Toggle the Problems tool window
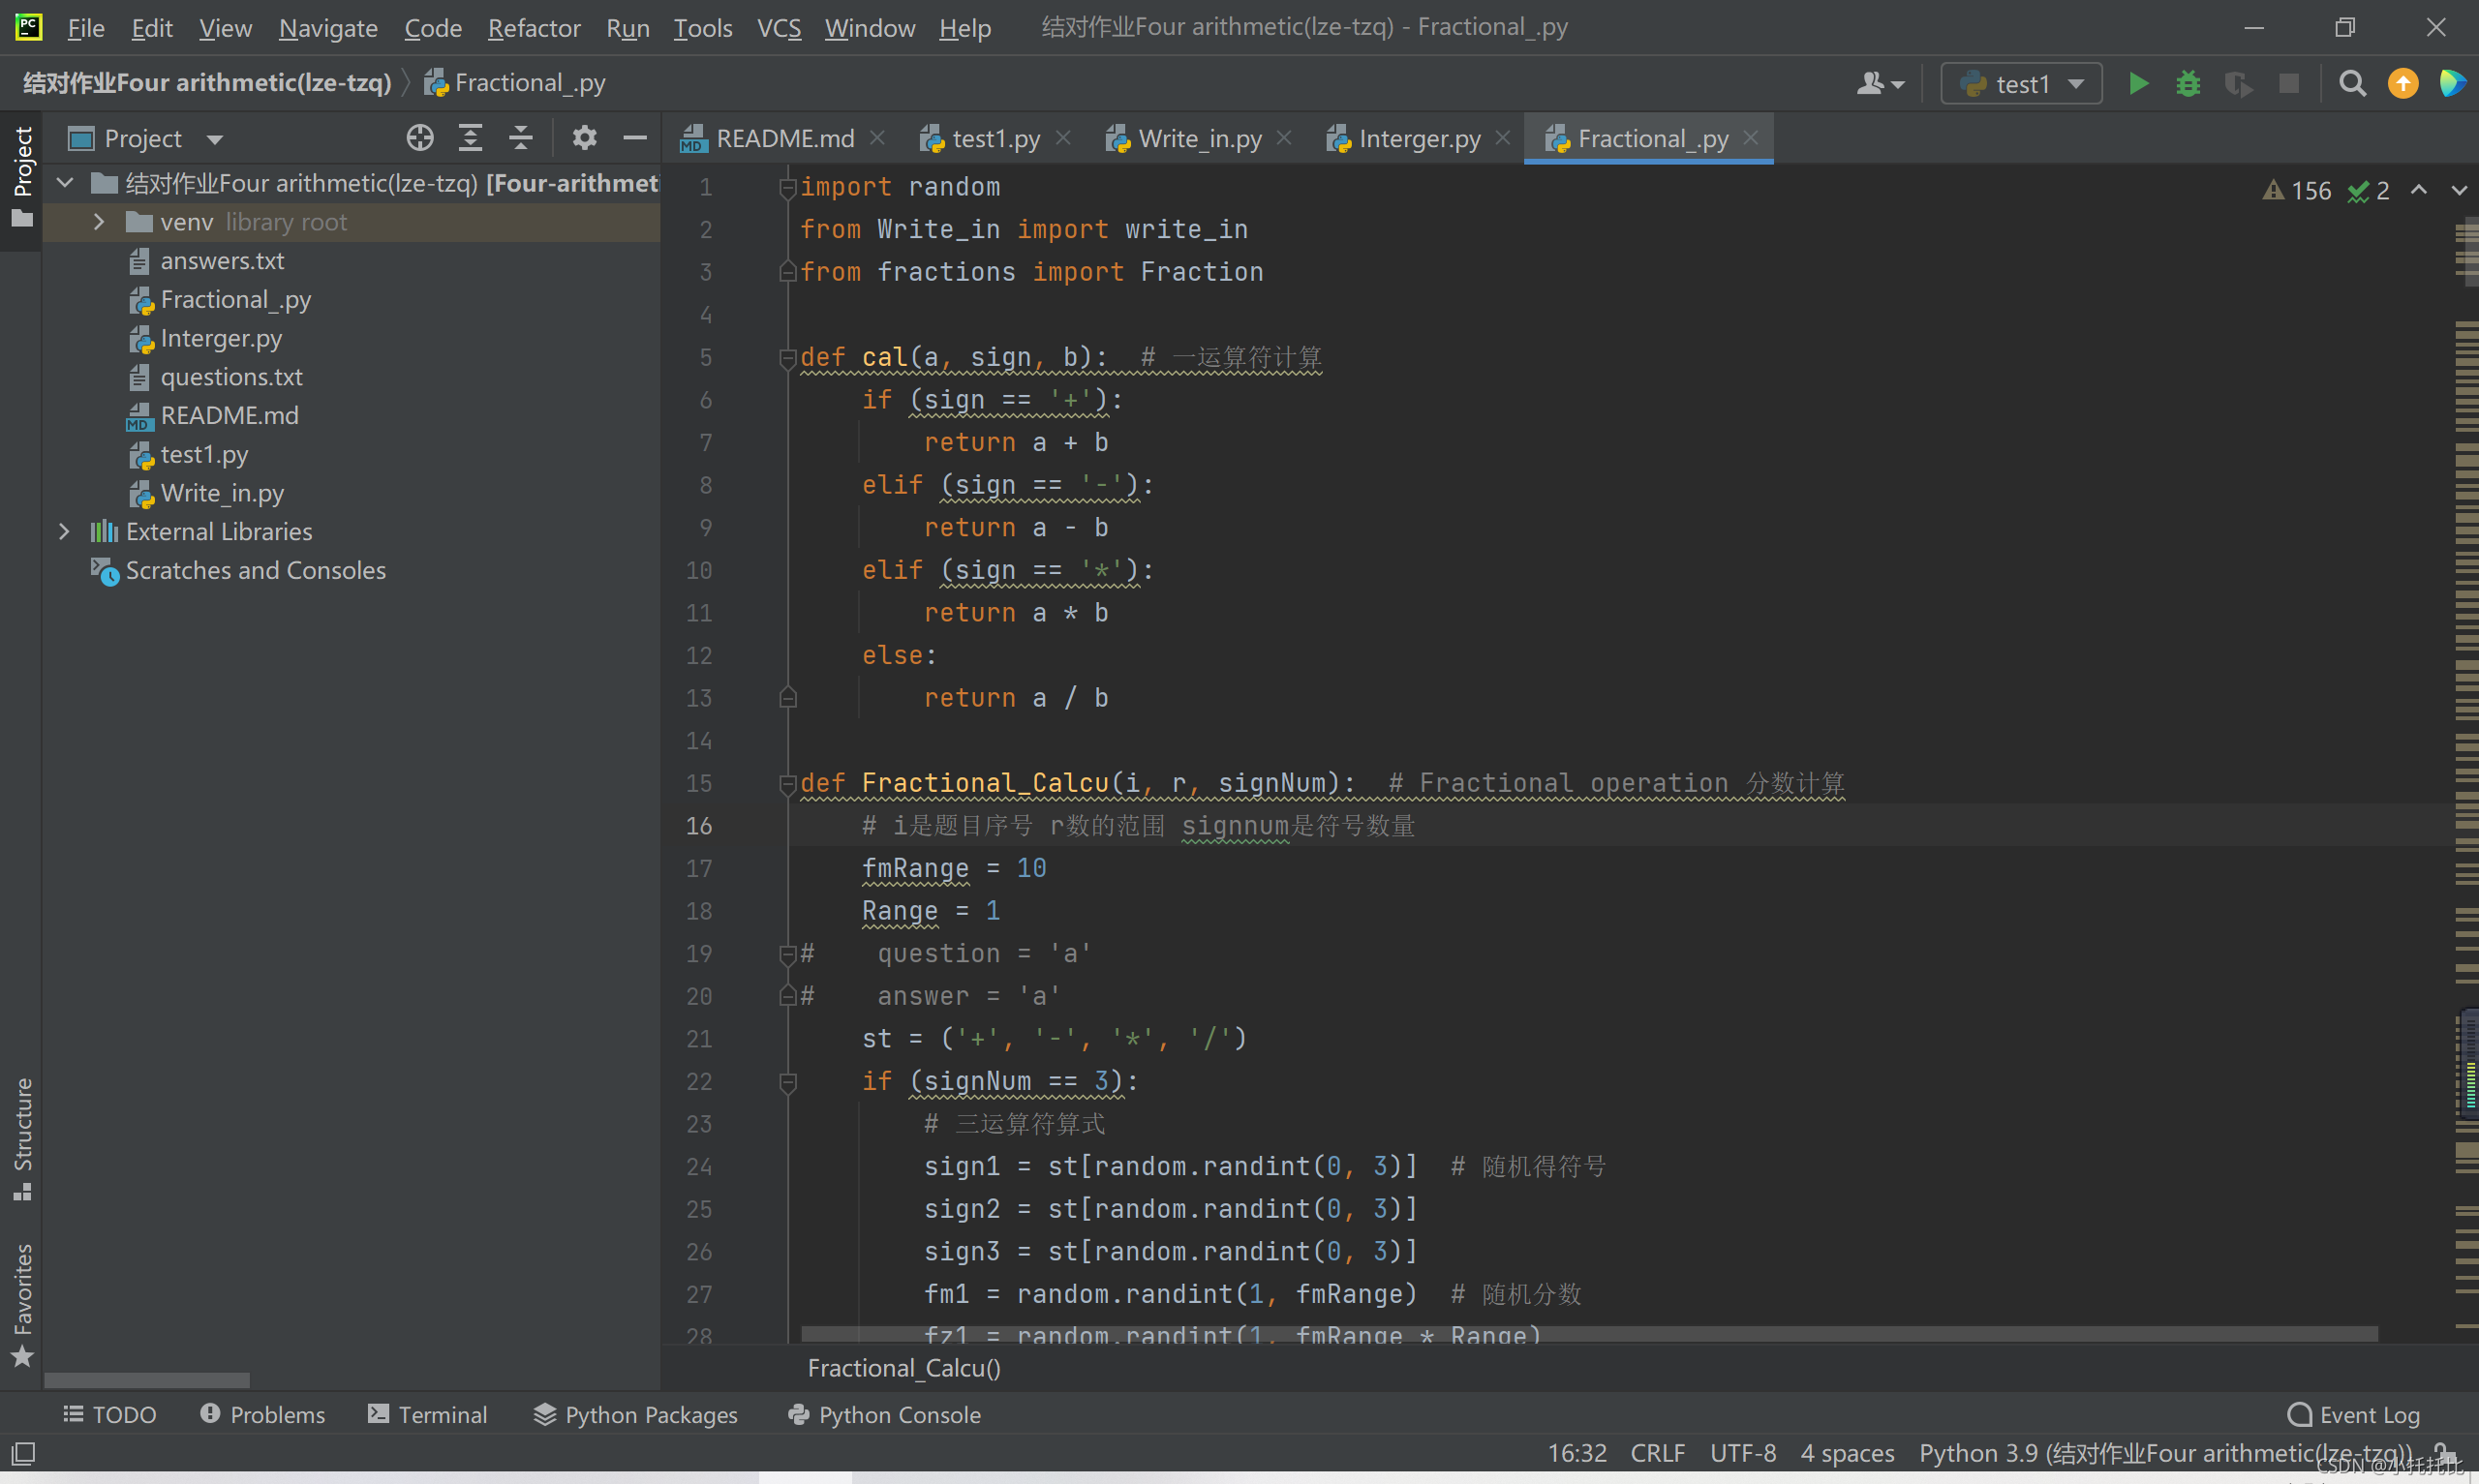 tap(263, 1414)
